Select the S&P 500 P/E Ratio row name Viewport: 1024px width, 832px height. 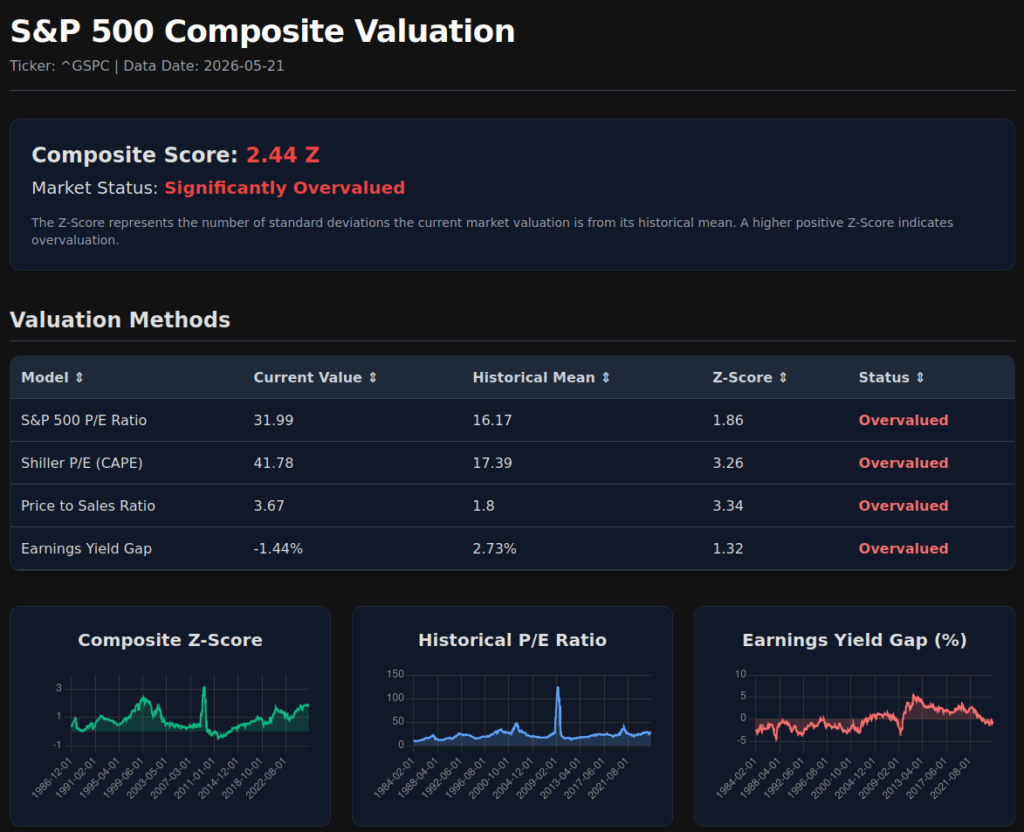pos(84,420)
